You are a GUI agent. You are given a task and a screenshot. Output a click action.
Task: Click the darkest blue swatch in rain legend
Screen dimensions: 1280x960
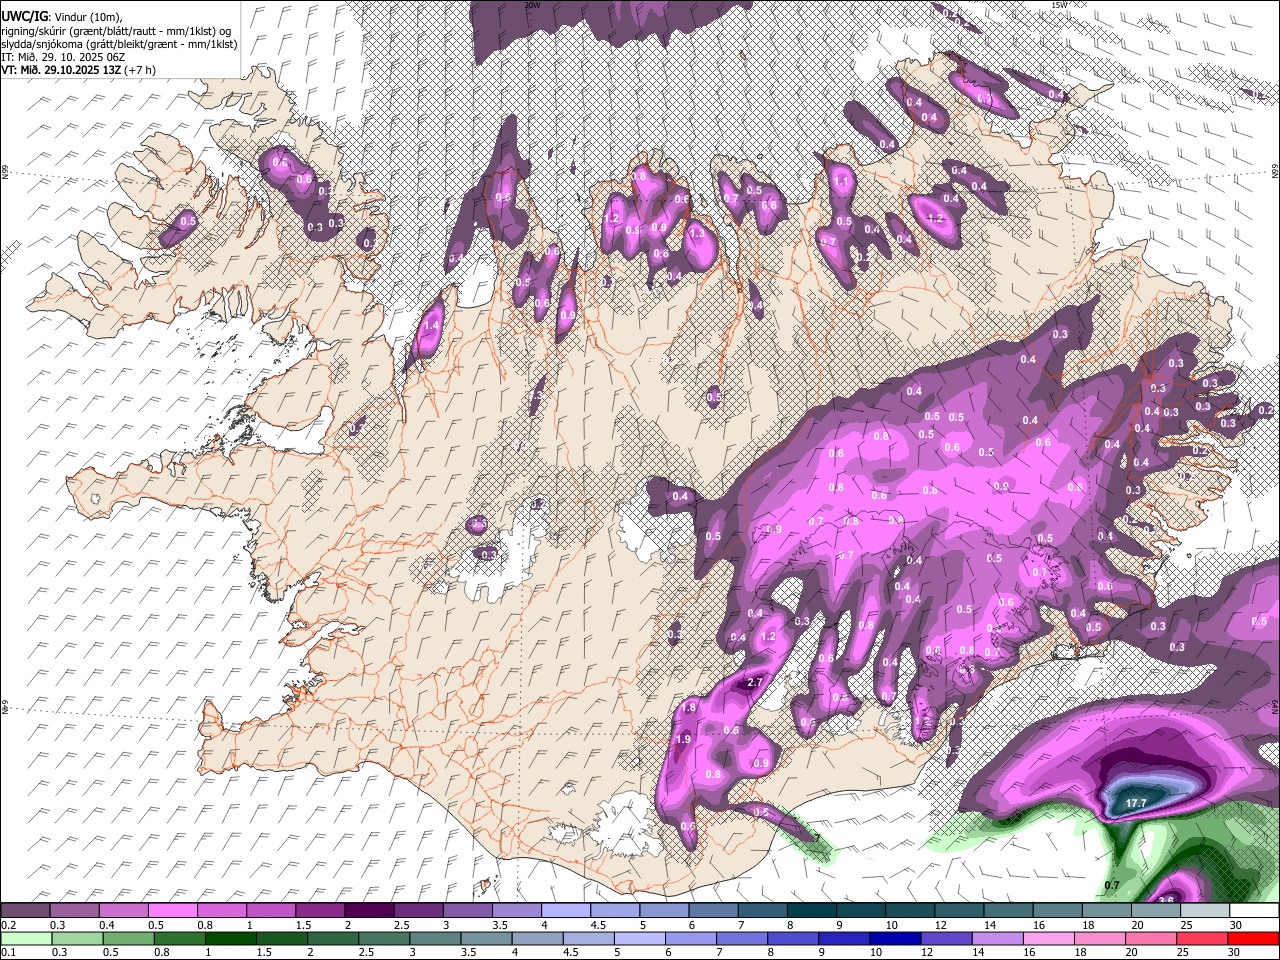pyautogui.click(x=895, y=938)
